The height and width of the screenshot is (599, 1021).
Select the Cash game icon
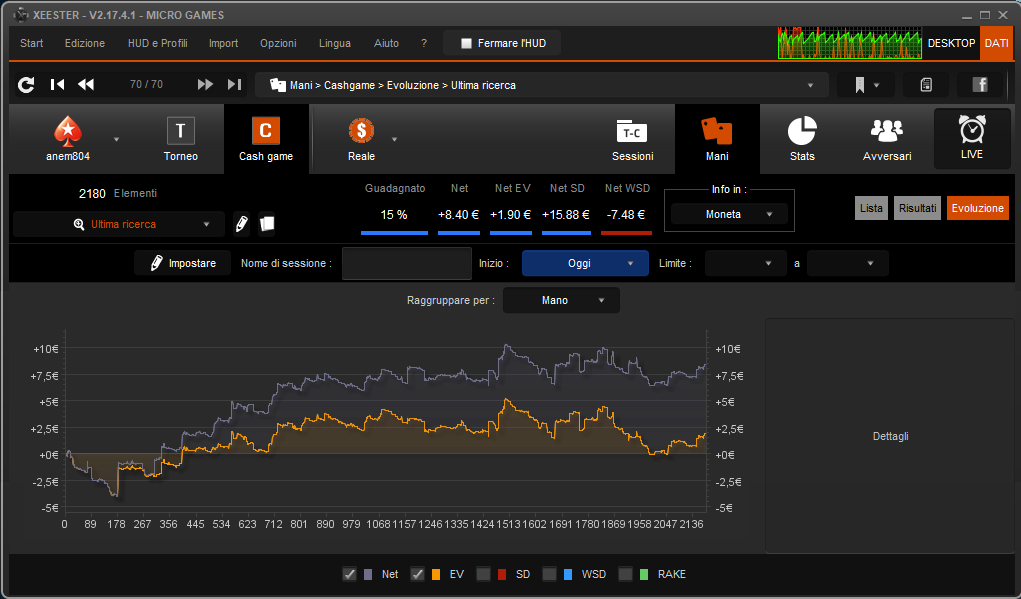tap(266, 131)
